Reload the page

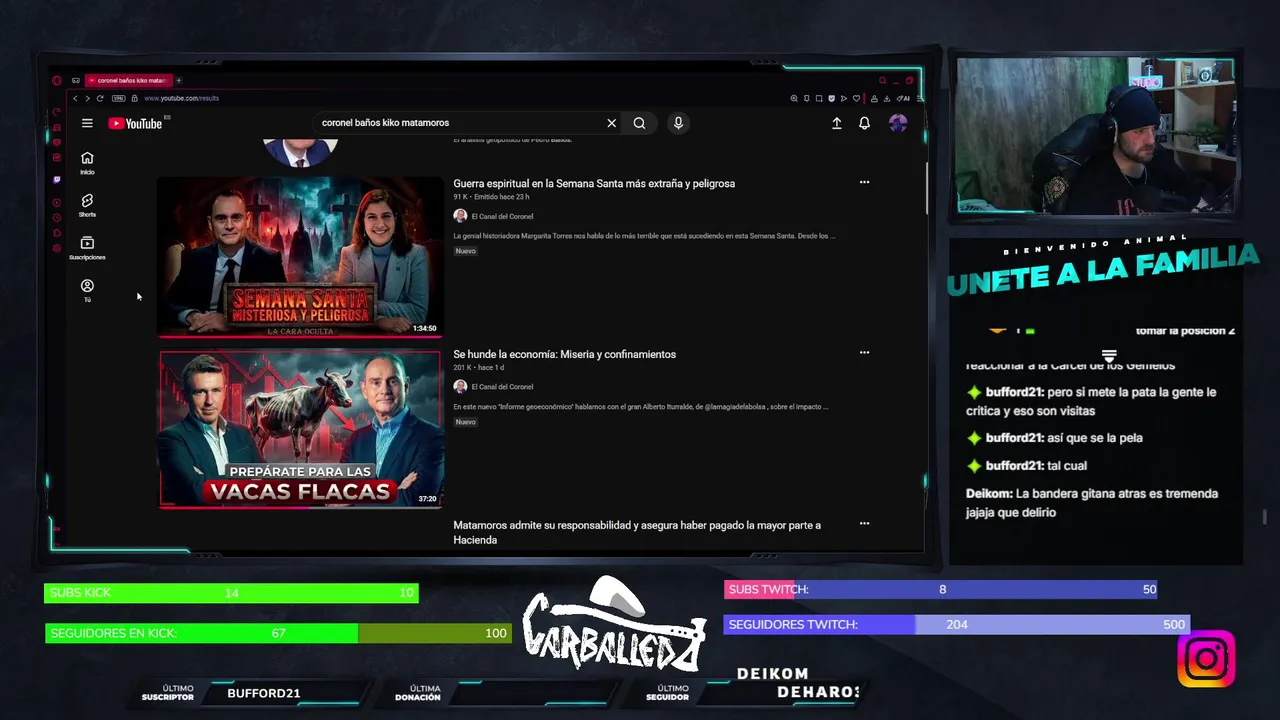[x=100, y=98]
